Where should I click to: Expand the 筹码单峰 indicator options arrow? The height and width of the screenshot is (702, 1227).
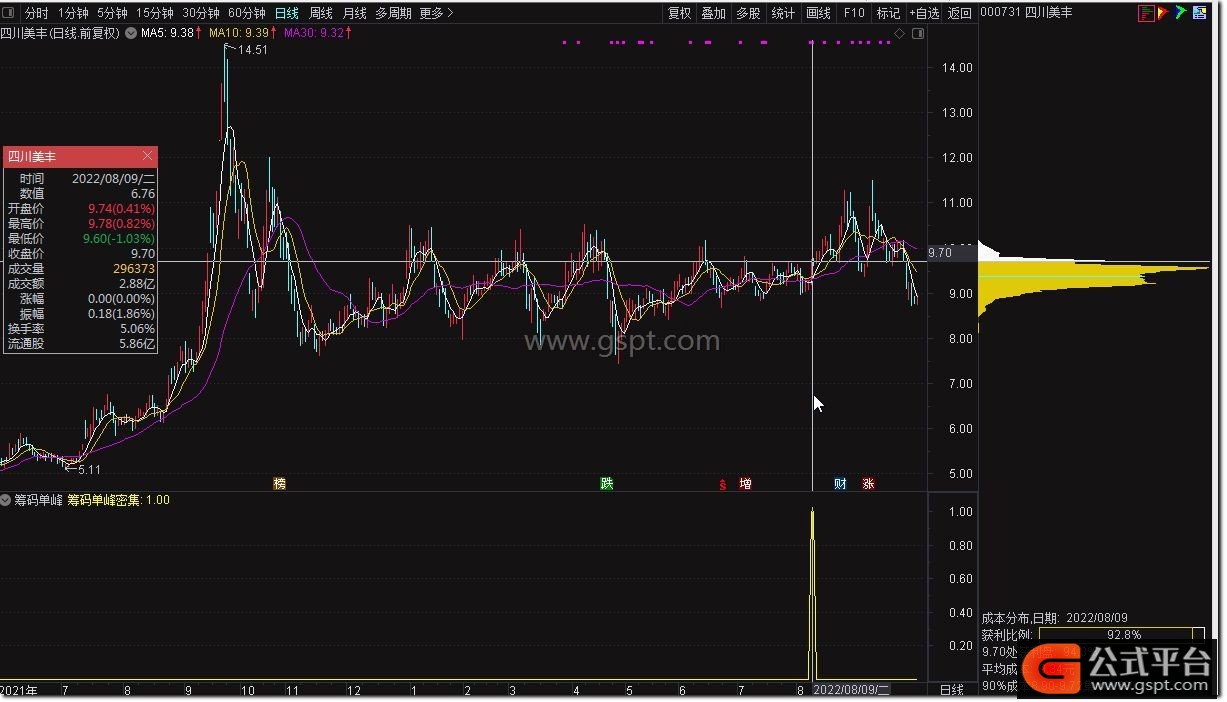(7, 500)
